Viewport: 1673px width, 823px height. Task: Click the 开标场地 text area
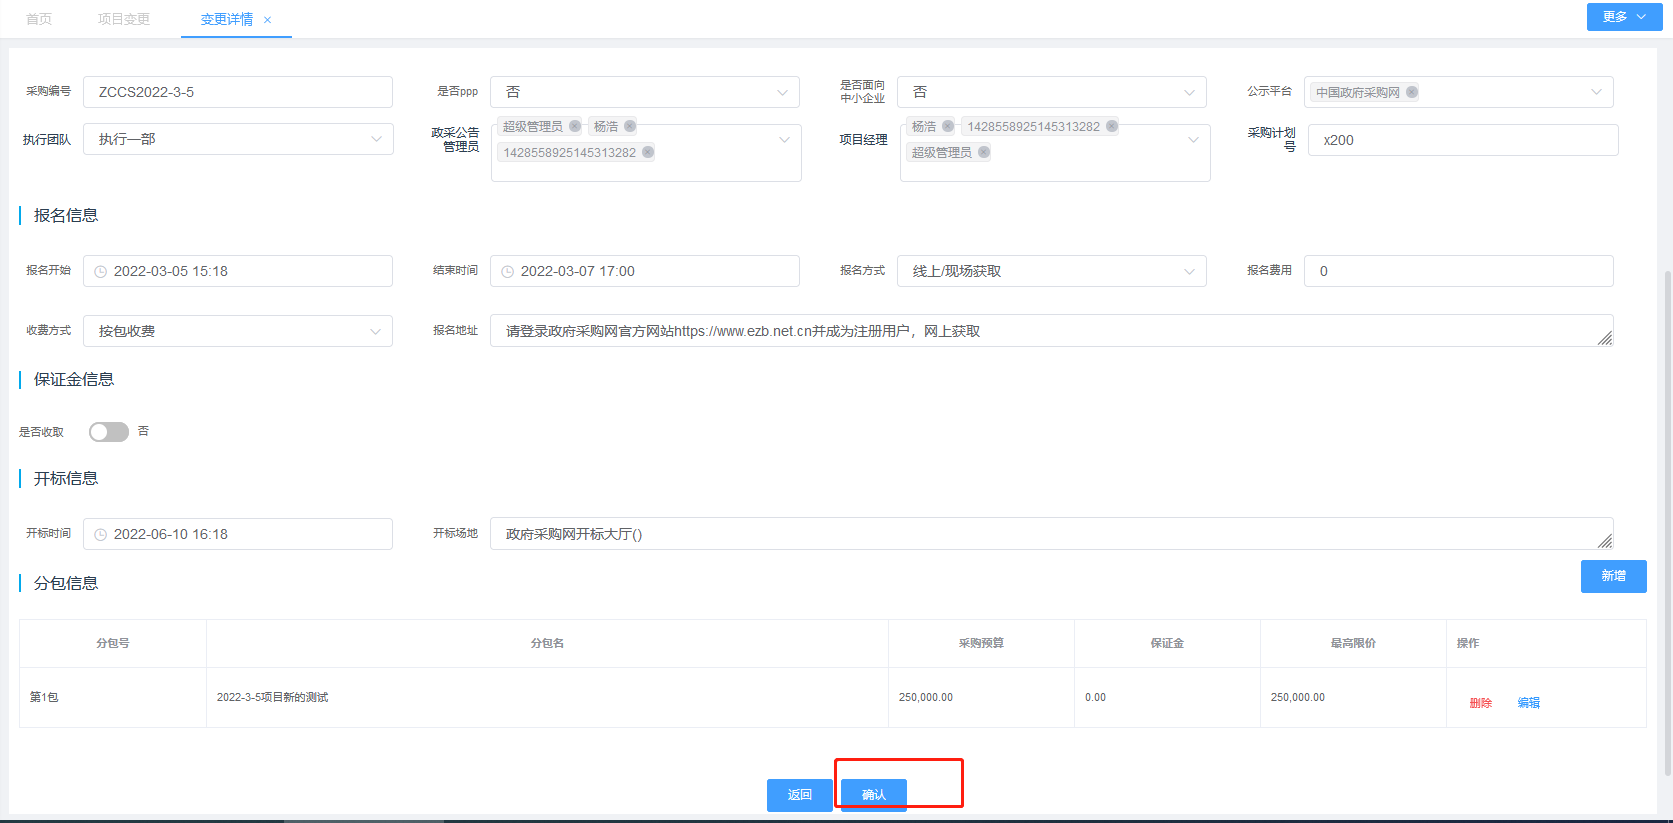click(x=1052, y=533)
